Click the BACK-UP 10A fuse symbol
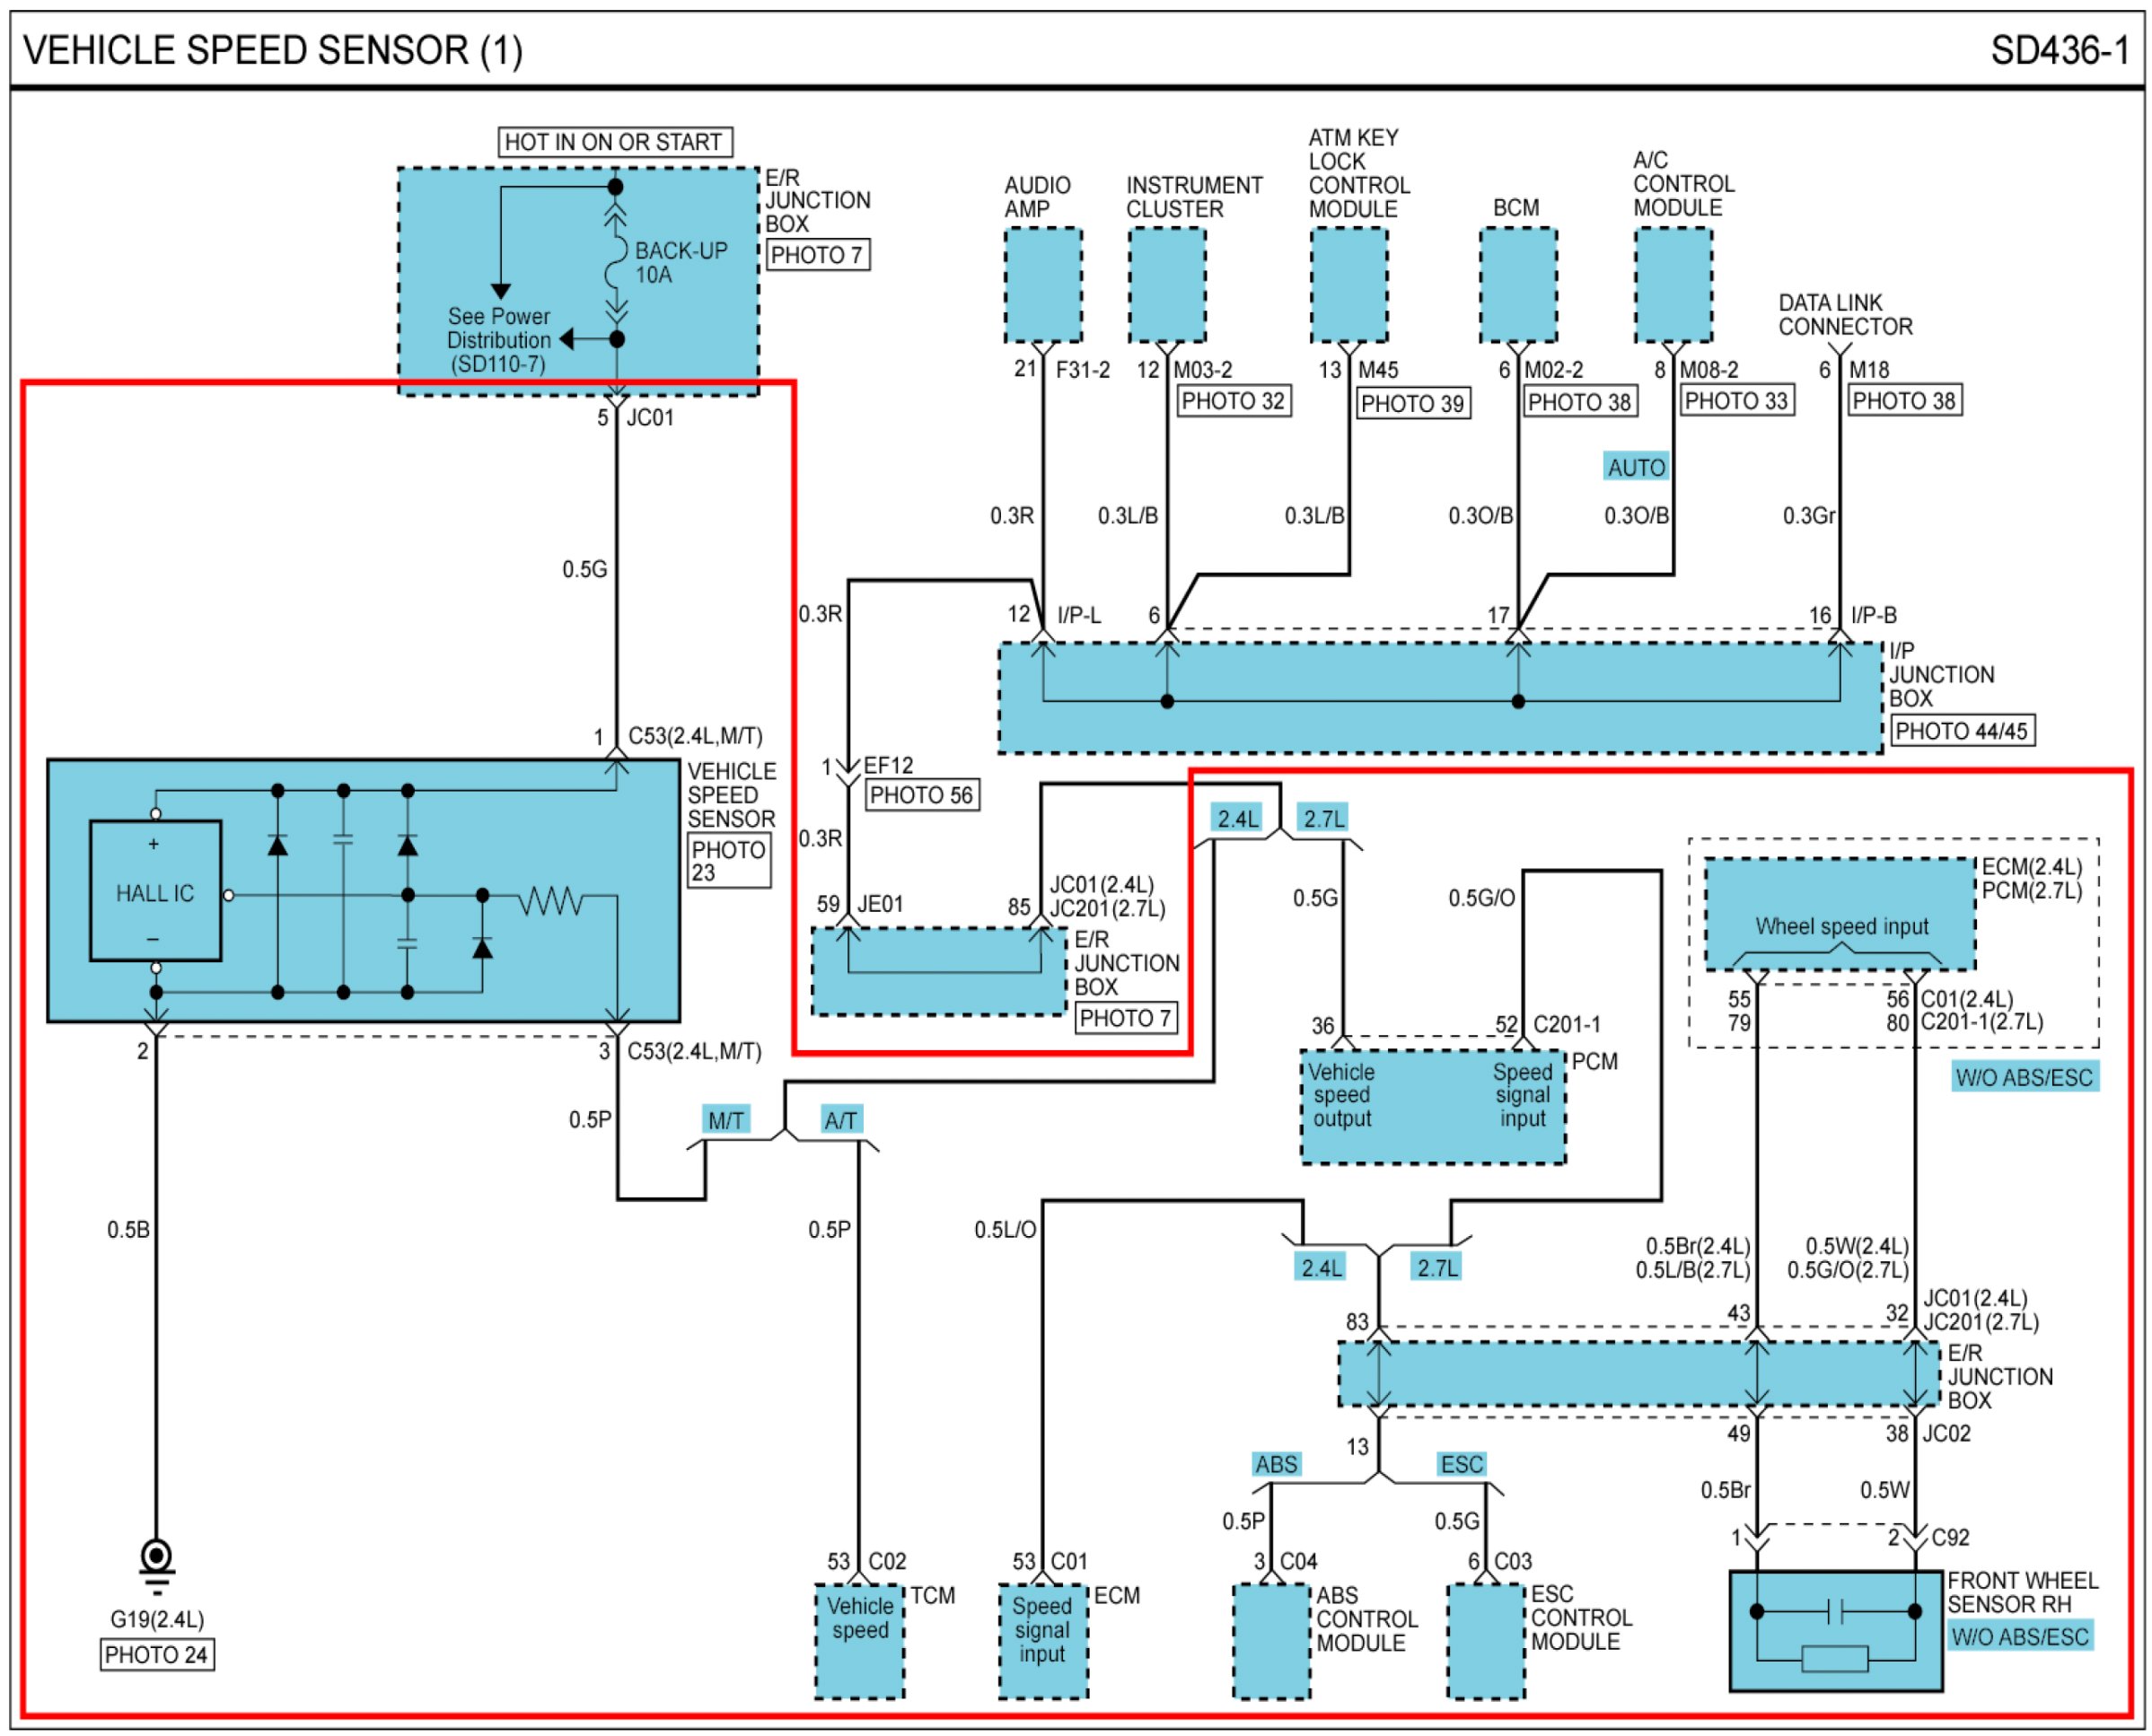 (x=616, y=262)
